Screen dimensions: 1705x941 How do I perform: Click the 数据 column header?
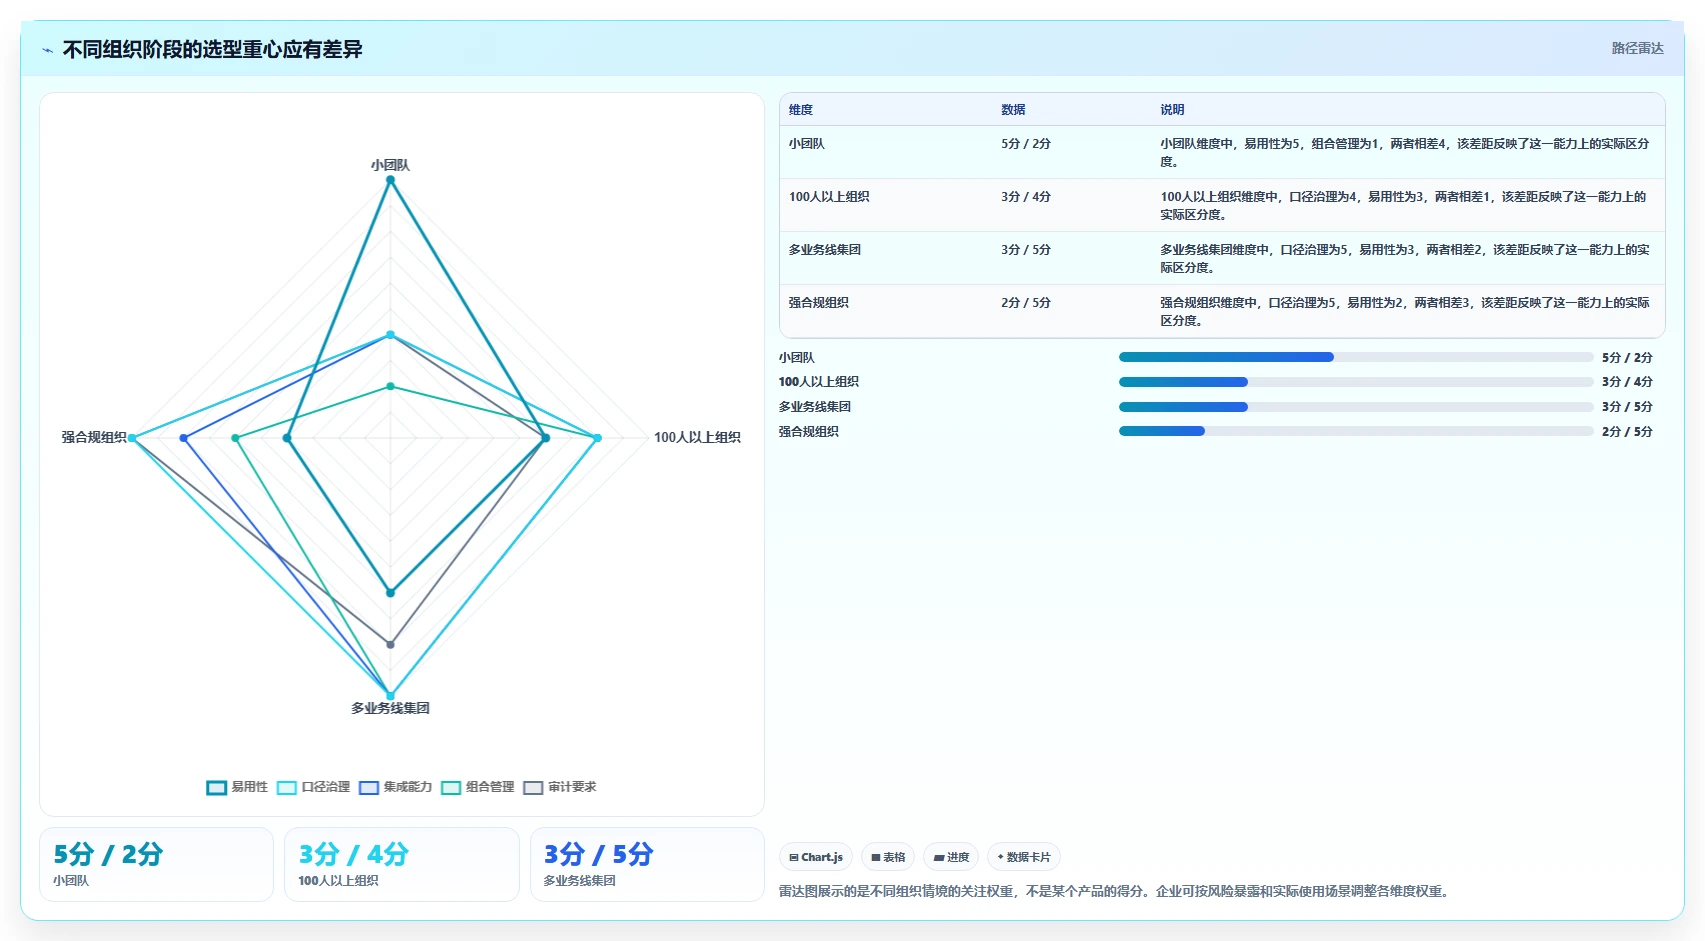tap(1013, 110)
